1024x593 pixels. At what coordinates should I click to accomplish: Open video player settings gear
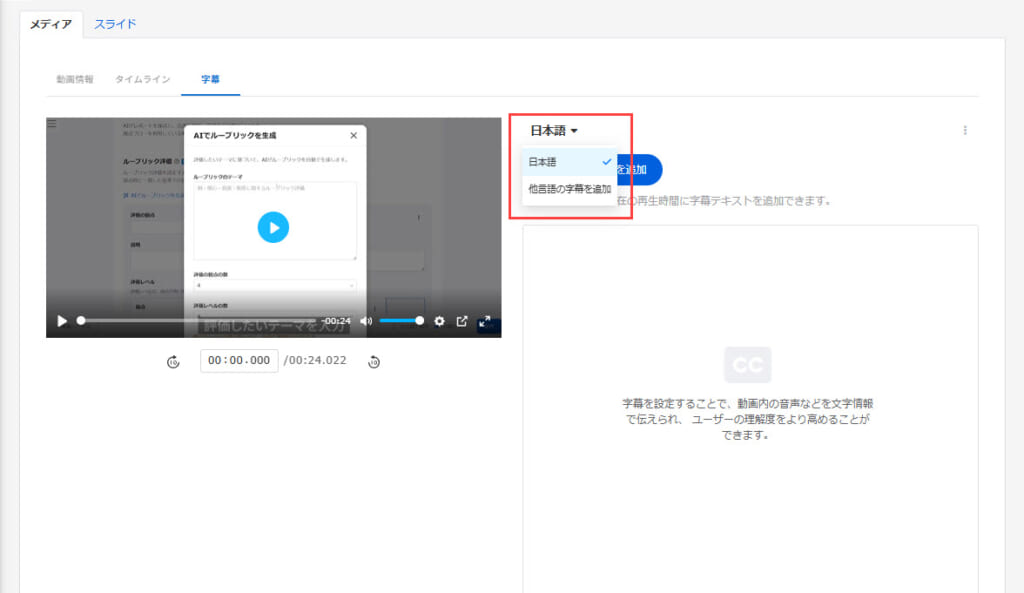tap(439, 321)
